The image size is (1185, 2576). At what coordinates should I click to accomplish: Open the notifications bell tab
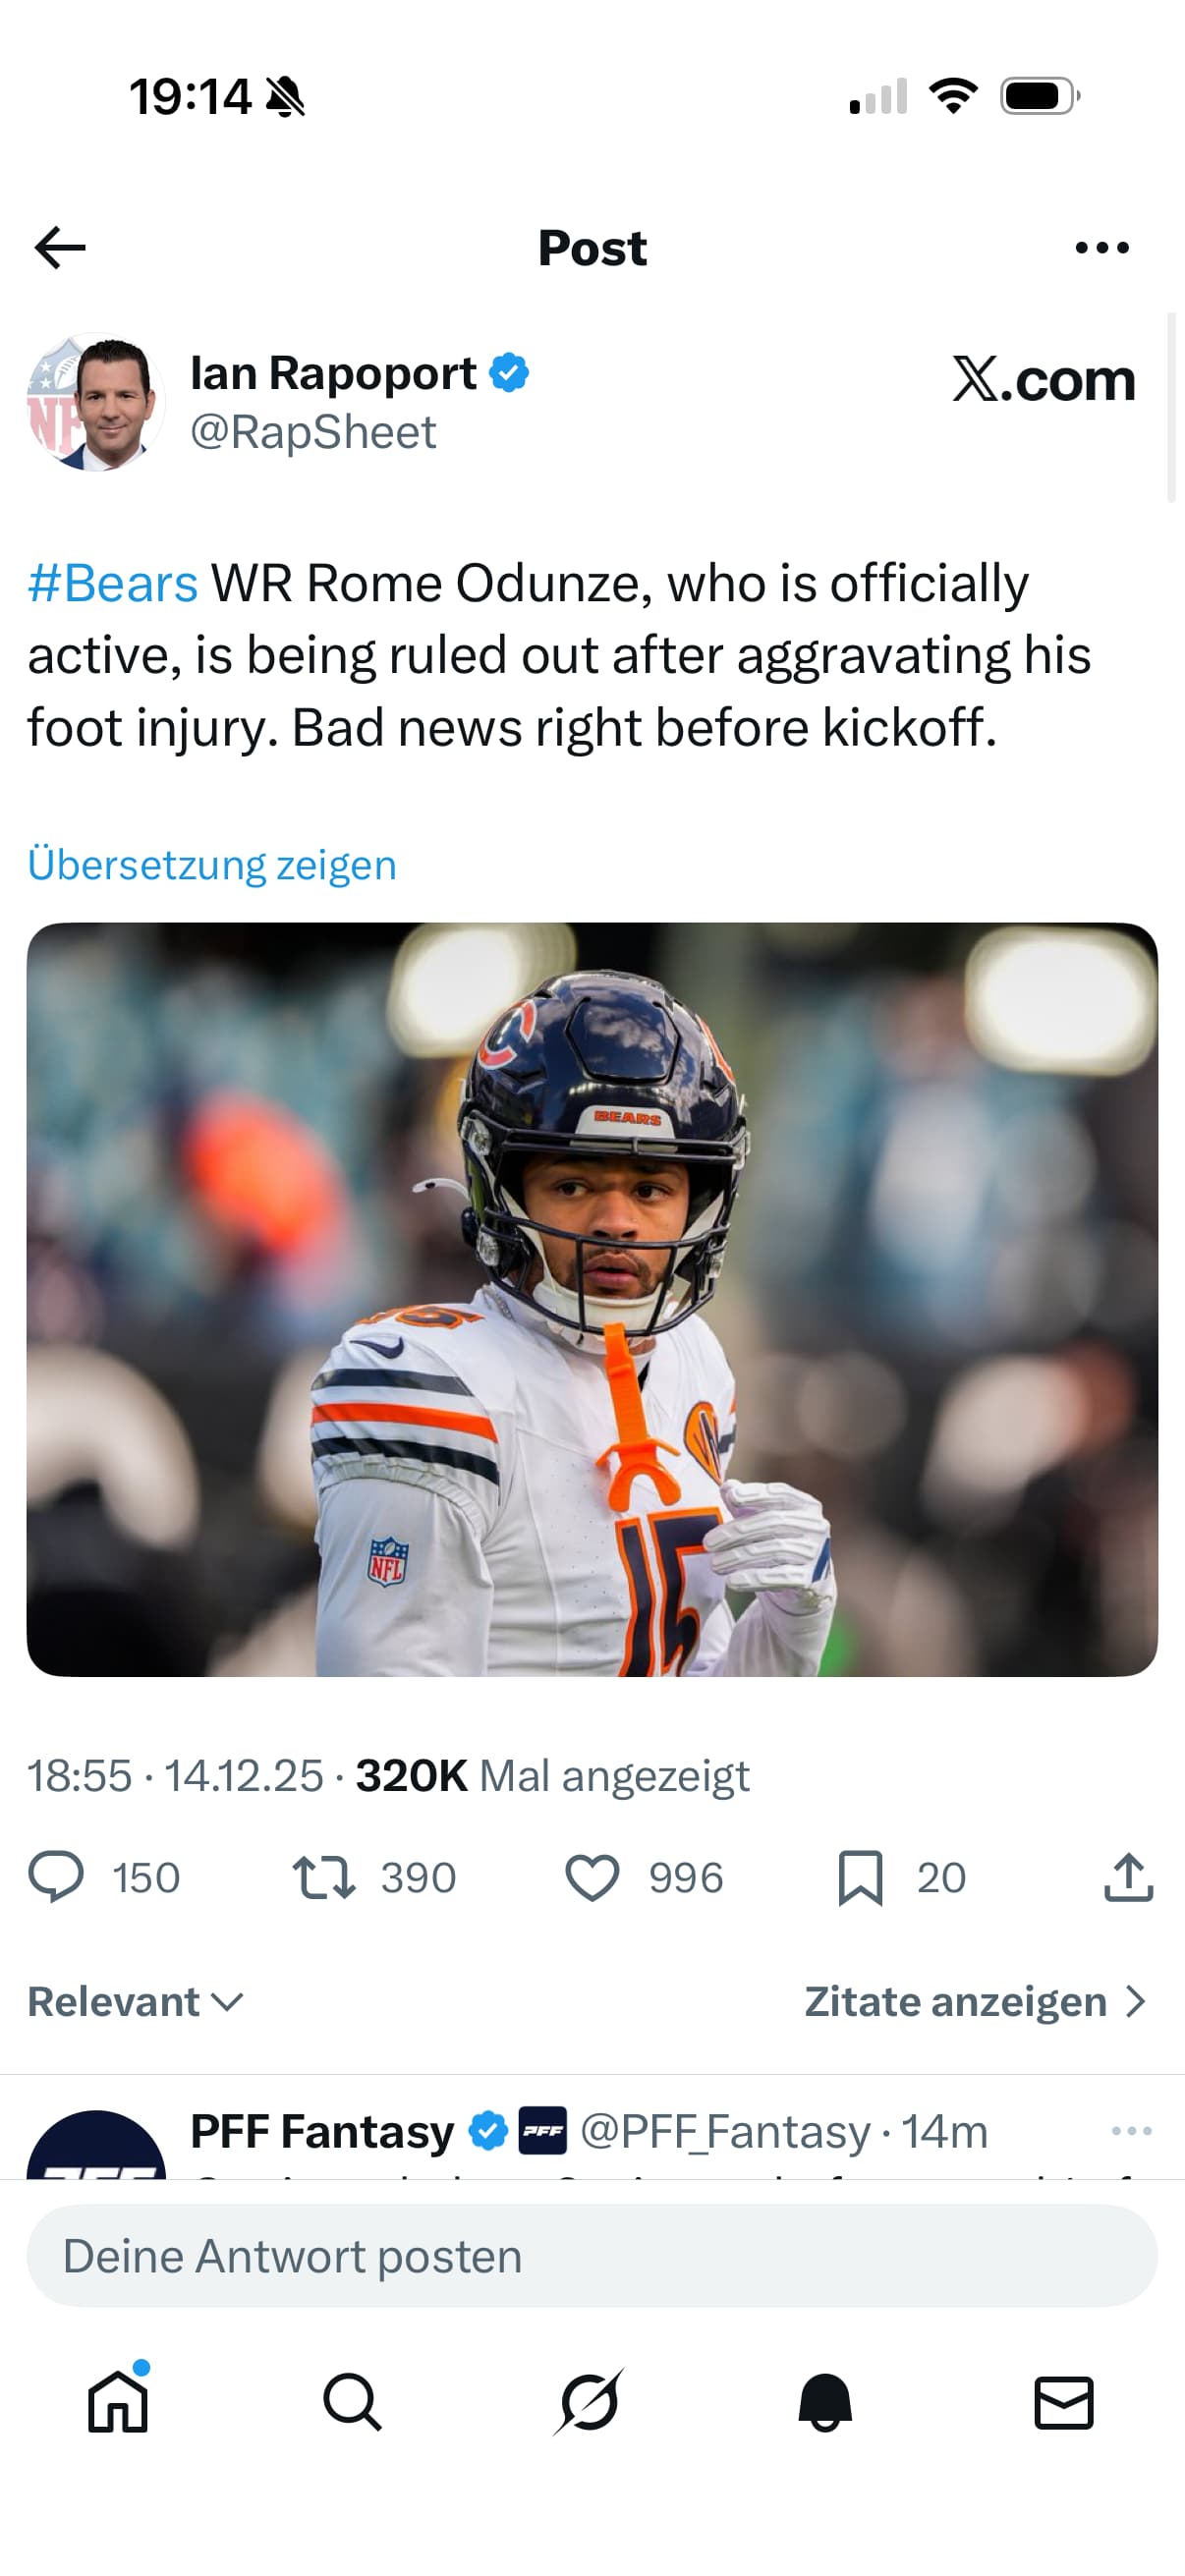click(x=825, y=2401)
